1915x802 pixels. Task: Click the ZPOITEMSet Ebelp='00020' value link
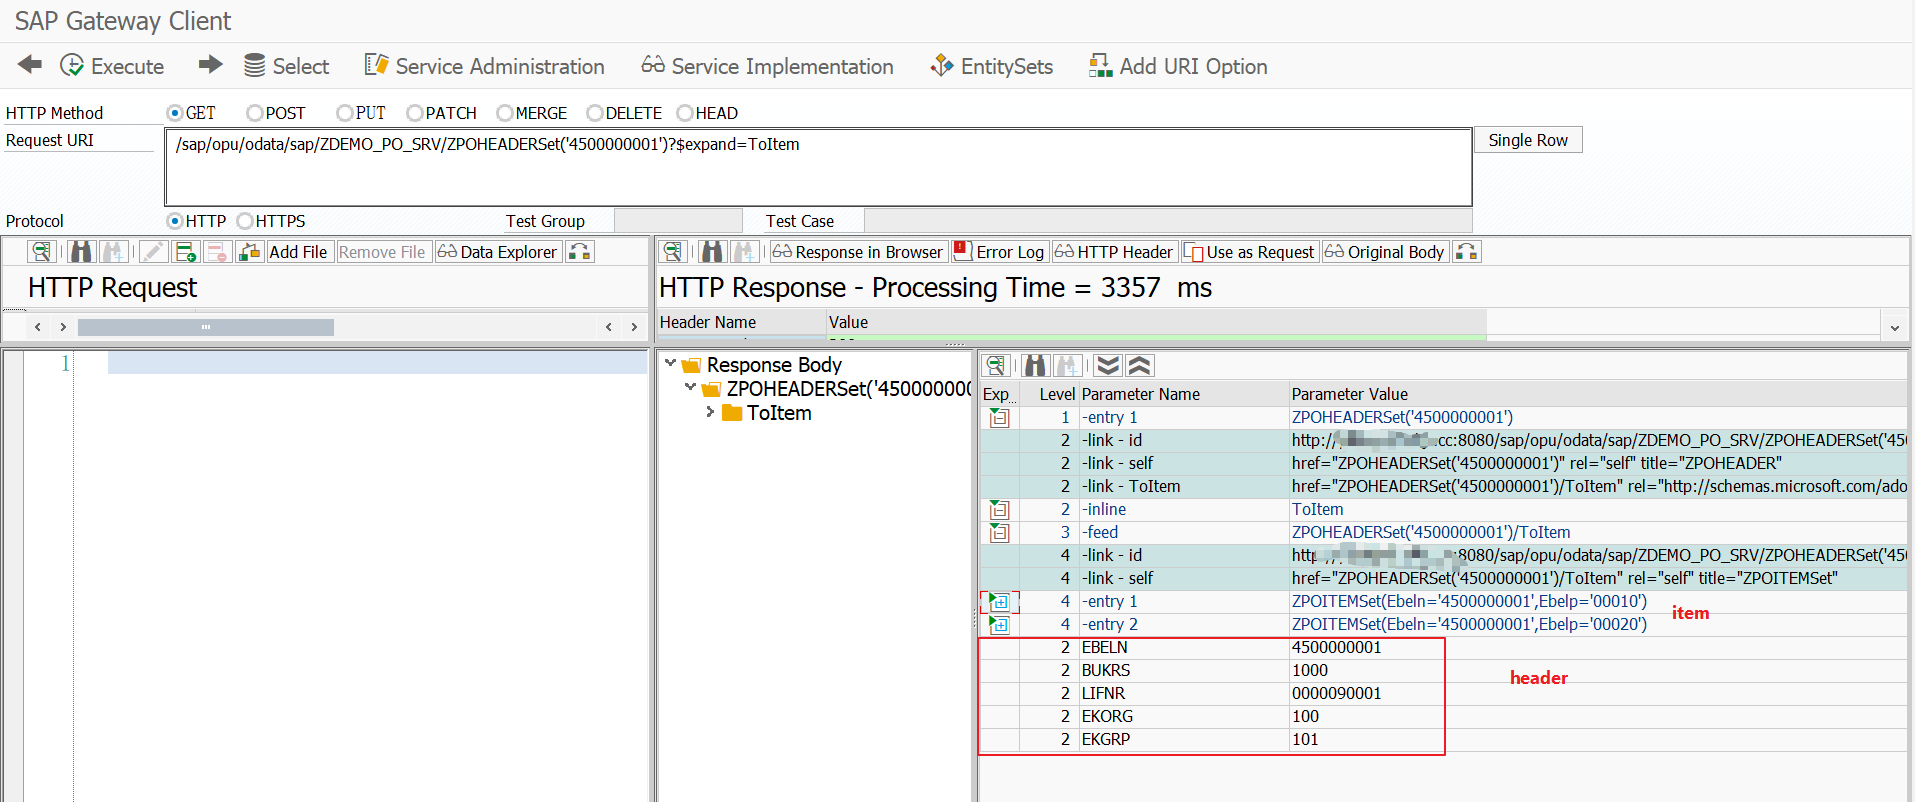point(1469,624)
